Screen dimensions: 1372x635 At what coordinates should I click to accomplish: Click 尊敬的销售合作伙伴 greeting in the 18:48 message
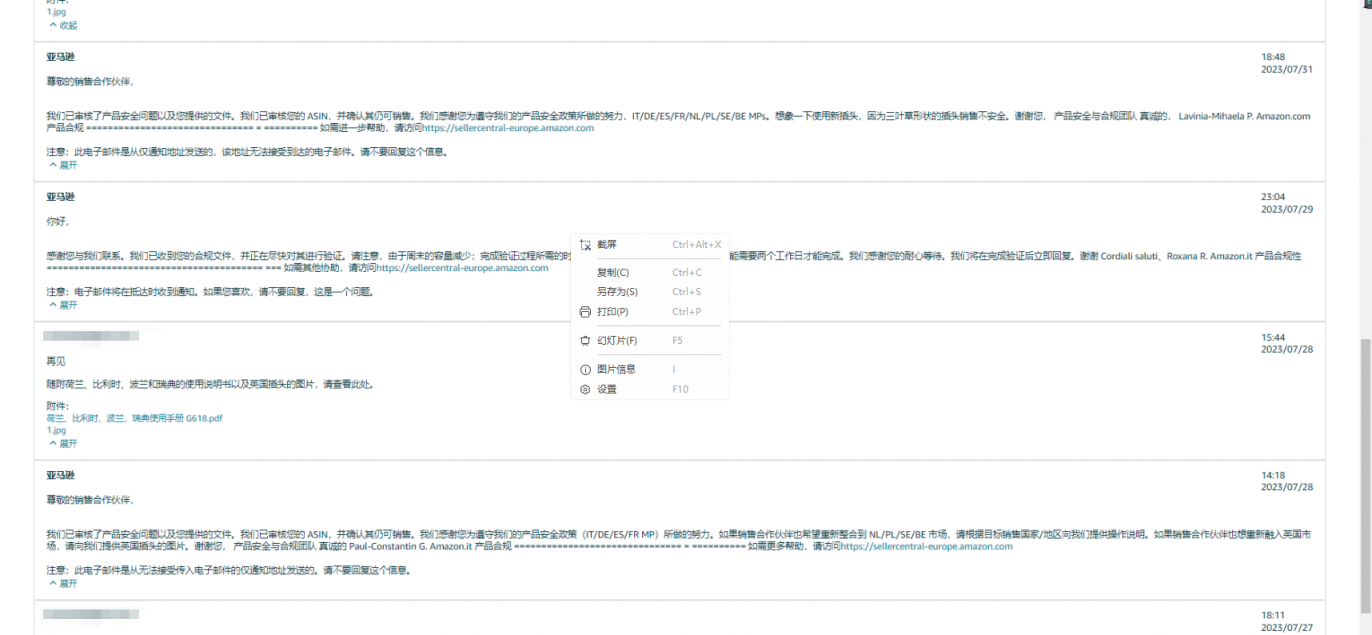(x=90, y=81)
